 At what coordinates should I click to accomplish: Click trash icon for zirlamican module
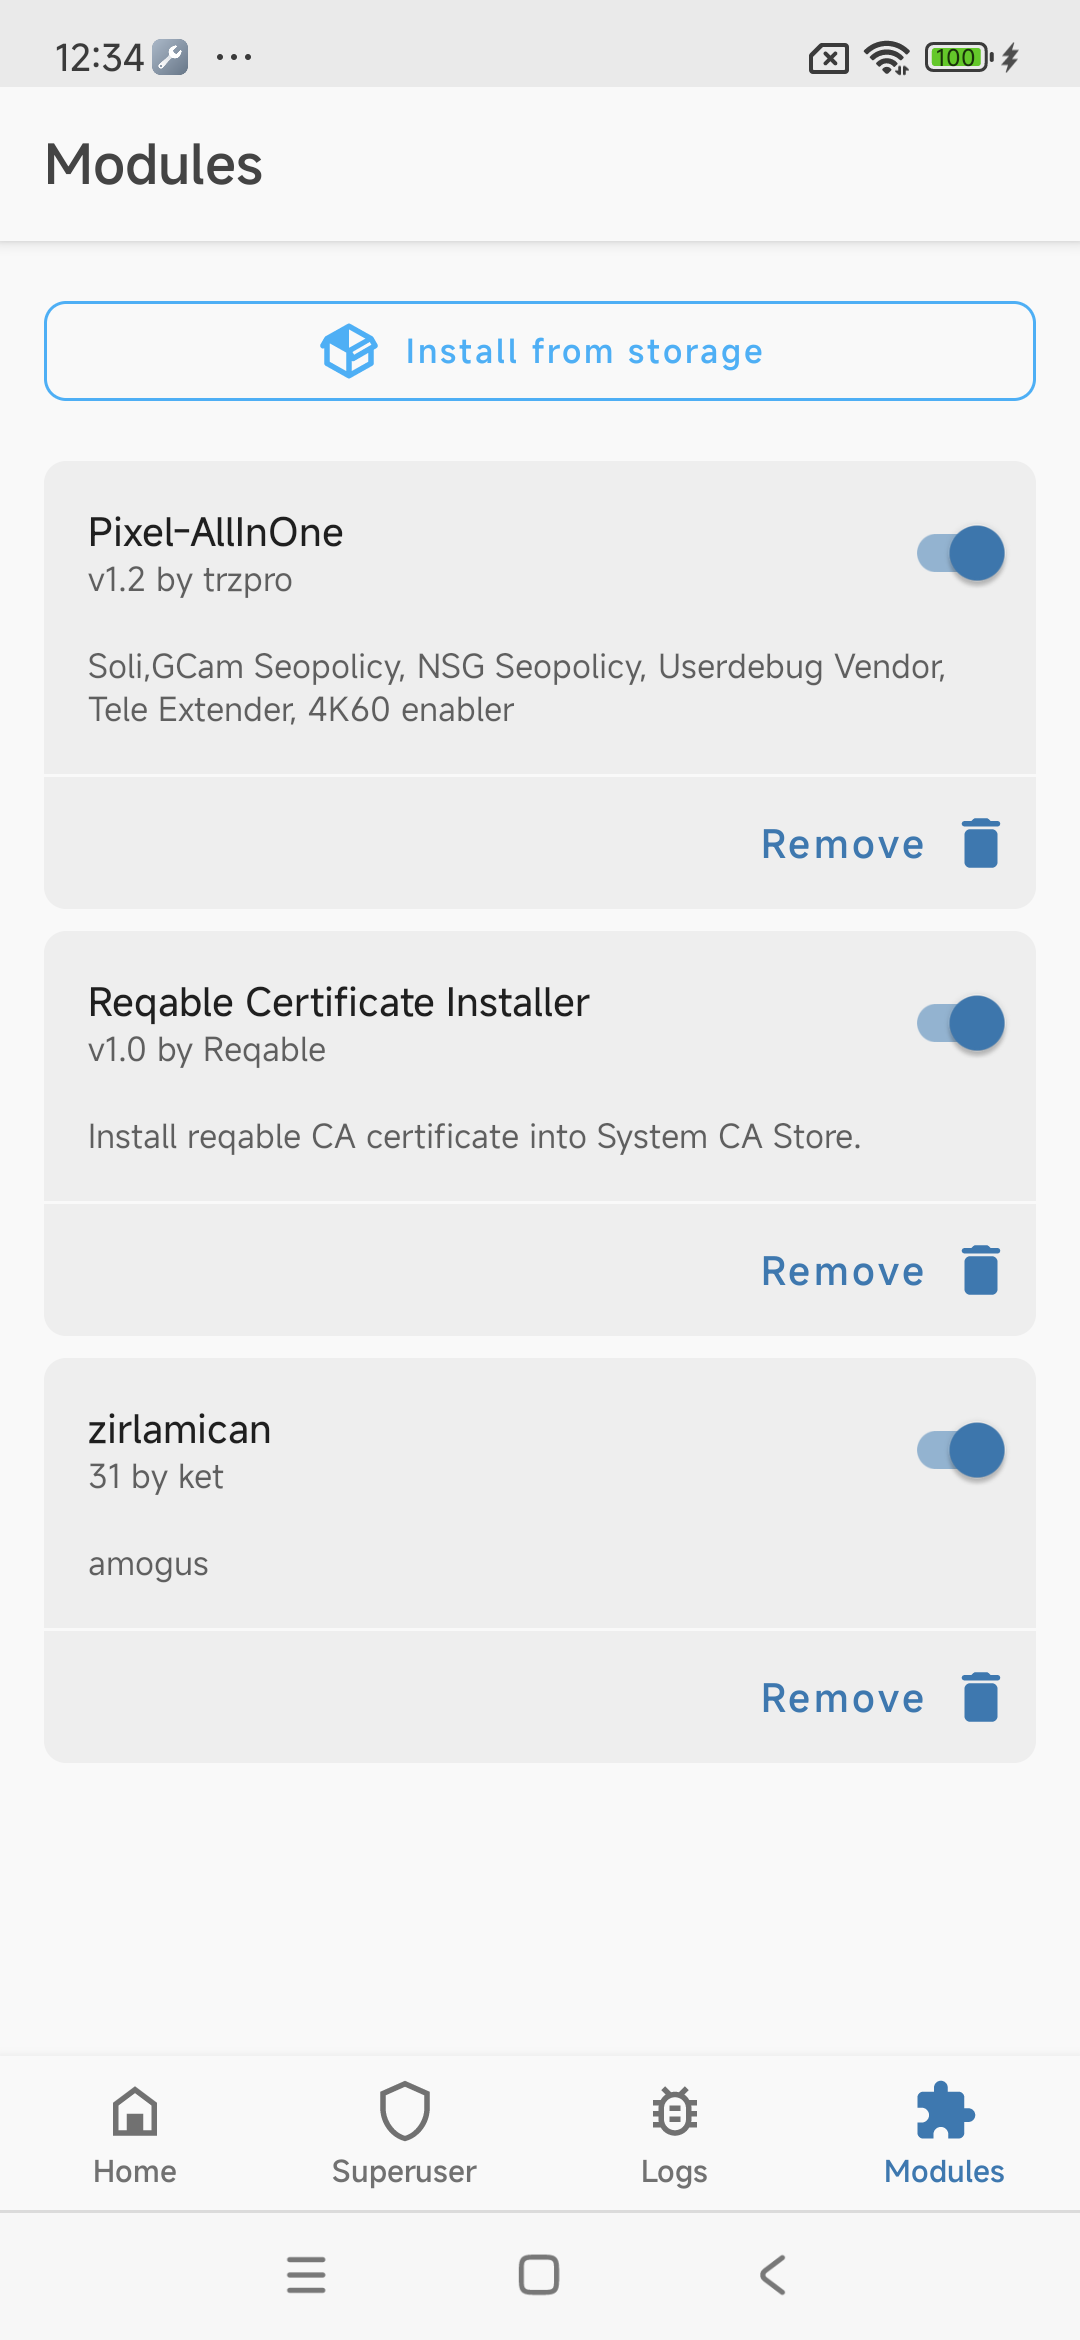981,1697
